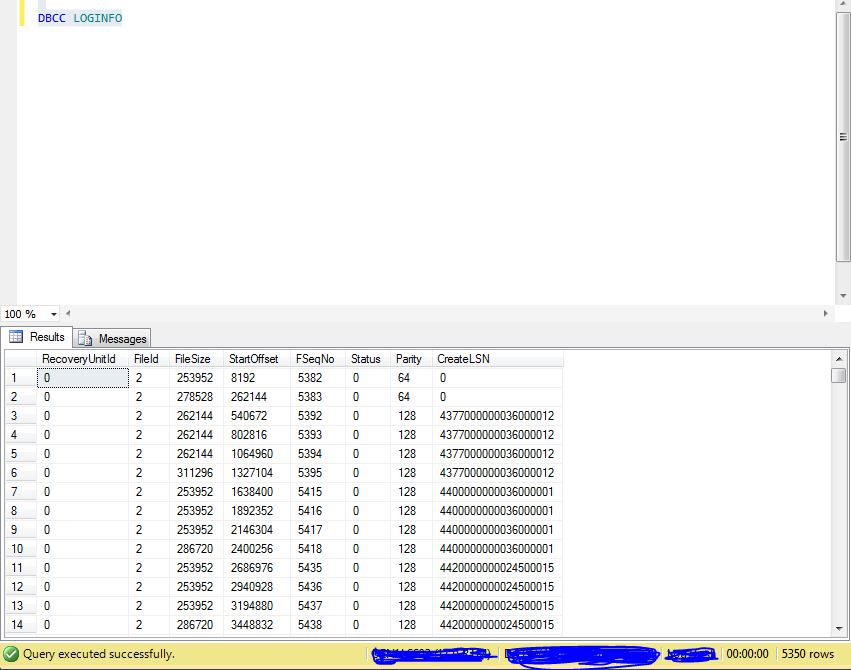851x670 pixels.
Task: Click the 00:00:00 elapsed time indicator
Action: (x=747, y=653)
